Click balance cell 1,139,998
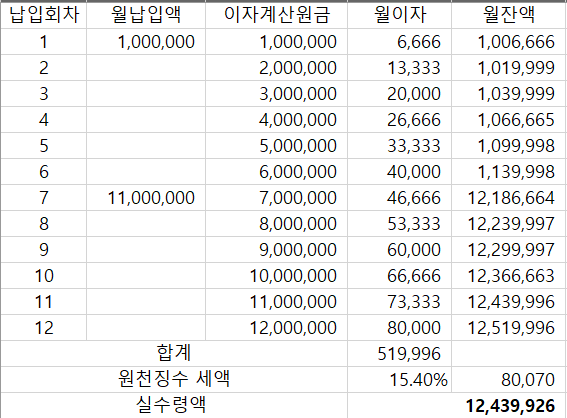Viewport: 567px width, 418px height. click(x=509, y=172)
